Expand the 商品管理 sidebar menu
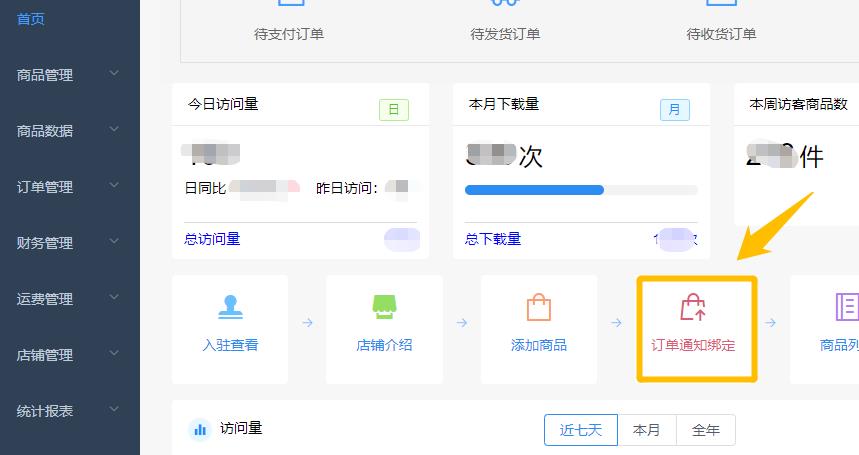This screenshot has width=859, height=455. [x=68, y=75]
